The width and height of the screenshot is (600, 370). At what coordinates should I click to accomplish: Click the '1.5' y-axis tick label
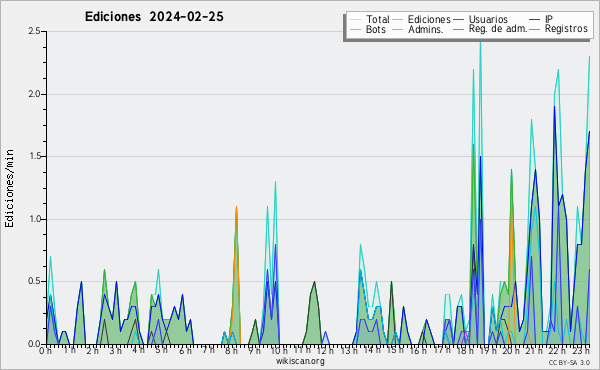34,156
